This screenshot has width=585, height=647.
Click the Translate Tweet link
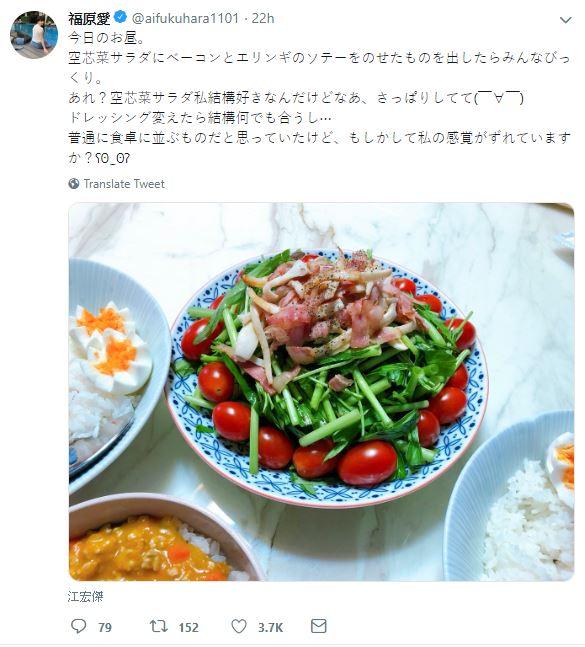(x=124, y=184)
